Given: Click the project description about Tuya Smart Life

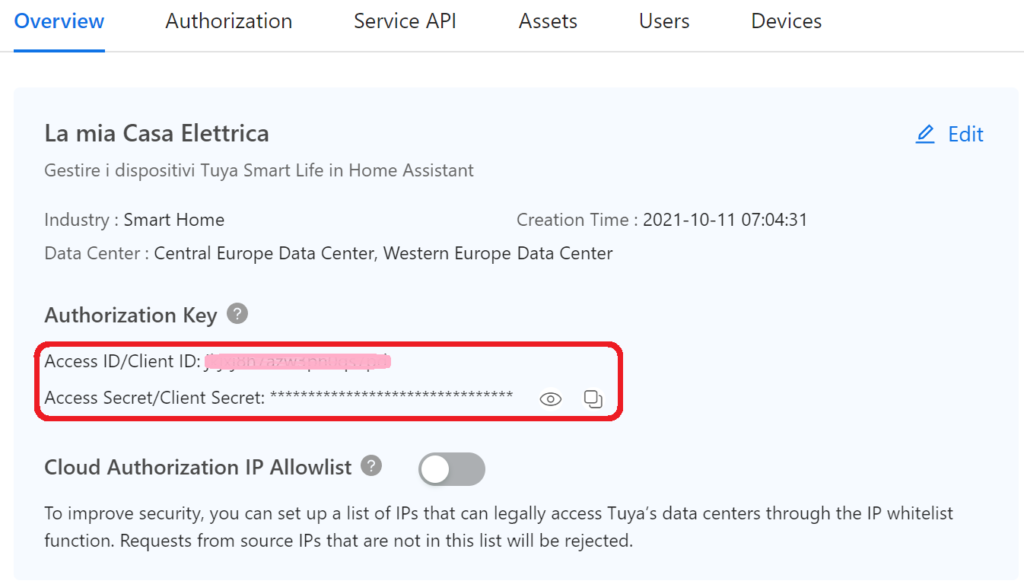Looking at the screenshot, I should (x=259, y=170).
